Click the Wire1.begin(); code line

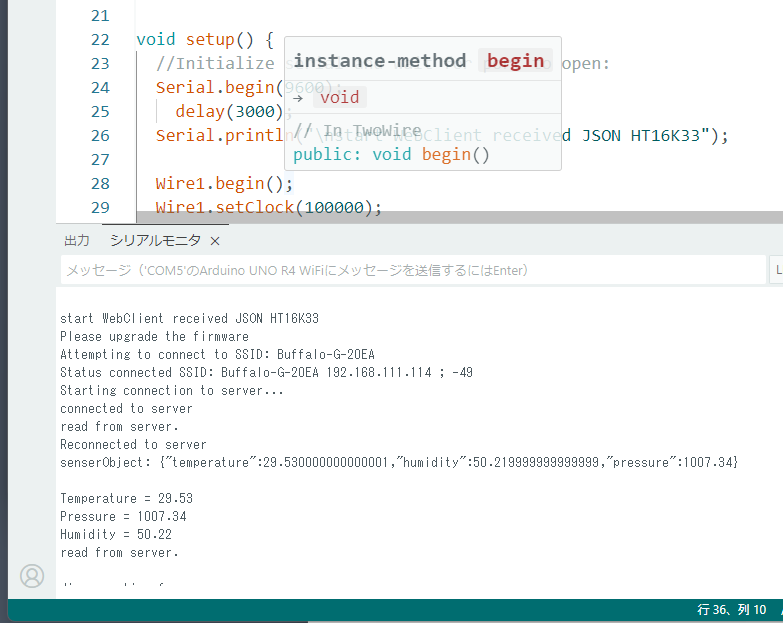pyautogui.click(x=224, y=183)
